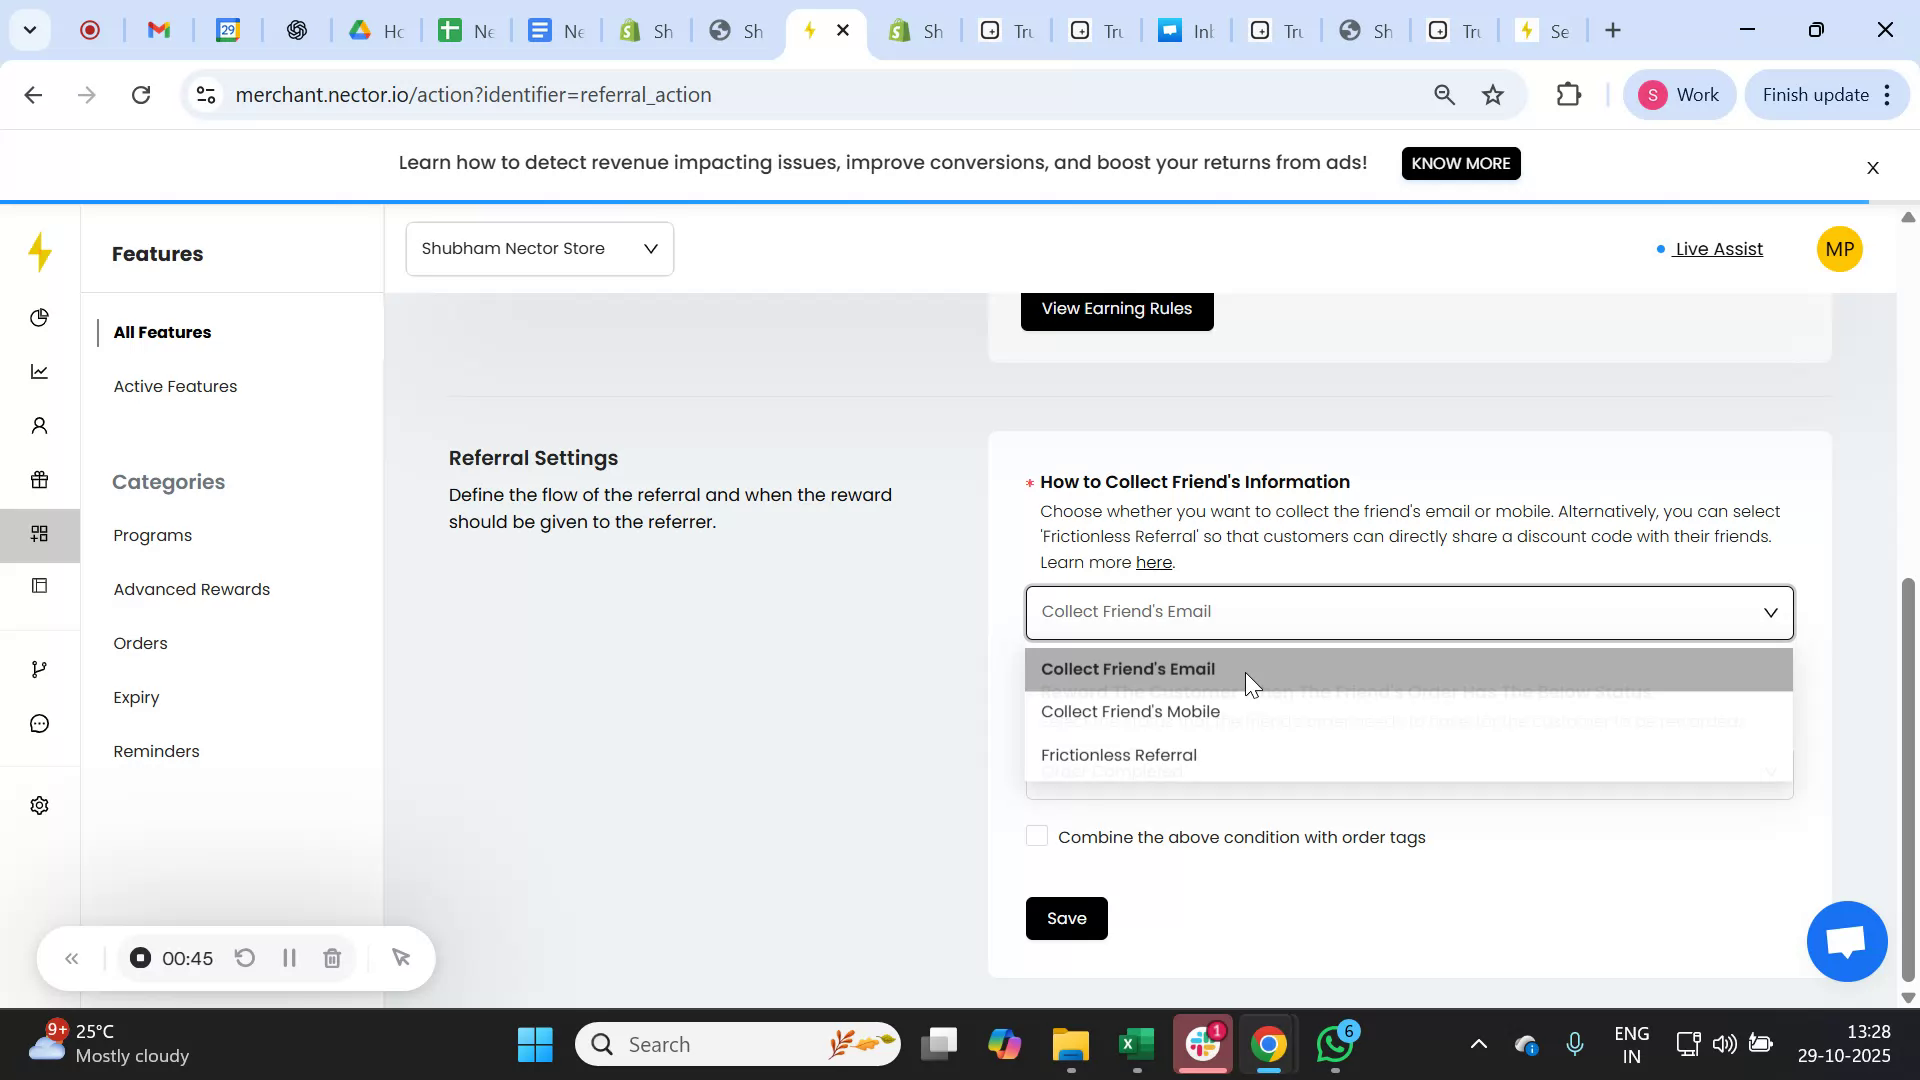Delete the current recording

(332, 957)
